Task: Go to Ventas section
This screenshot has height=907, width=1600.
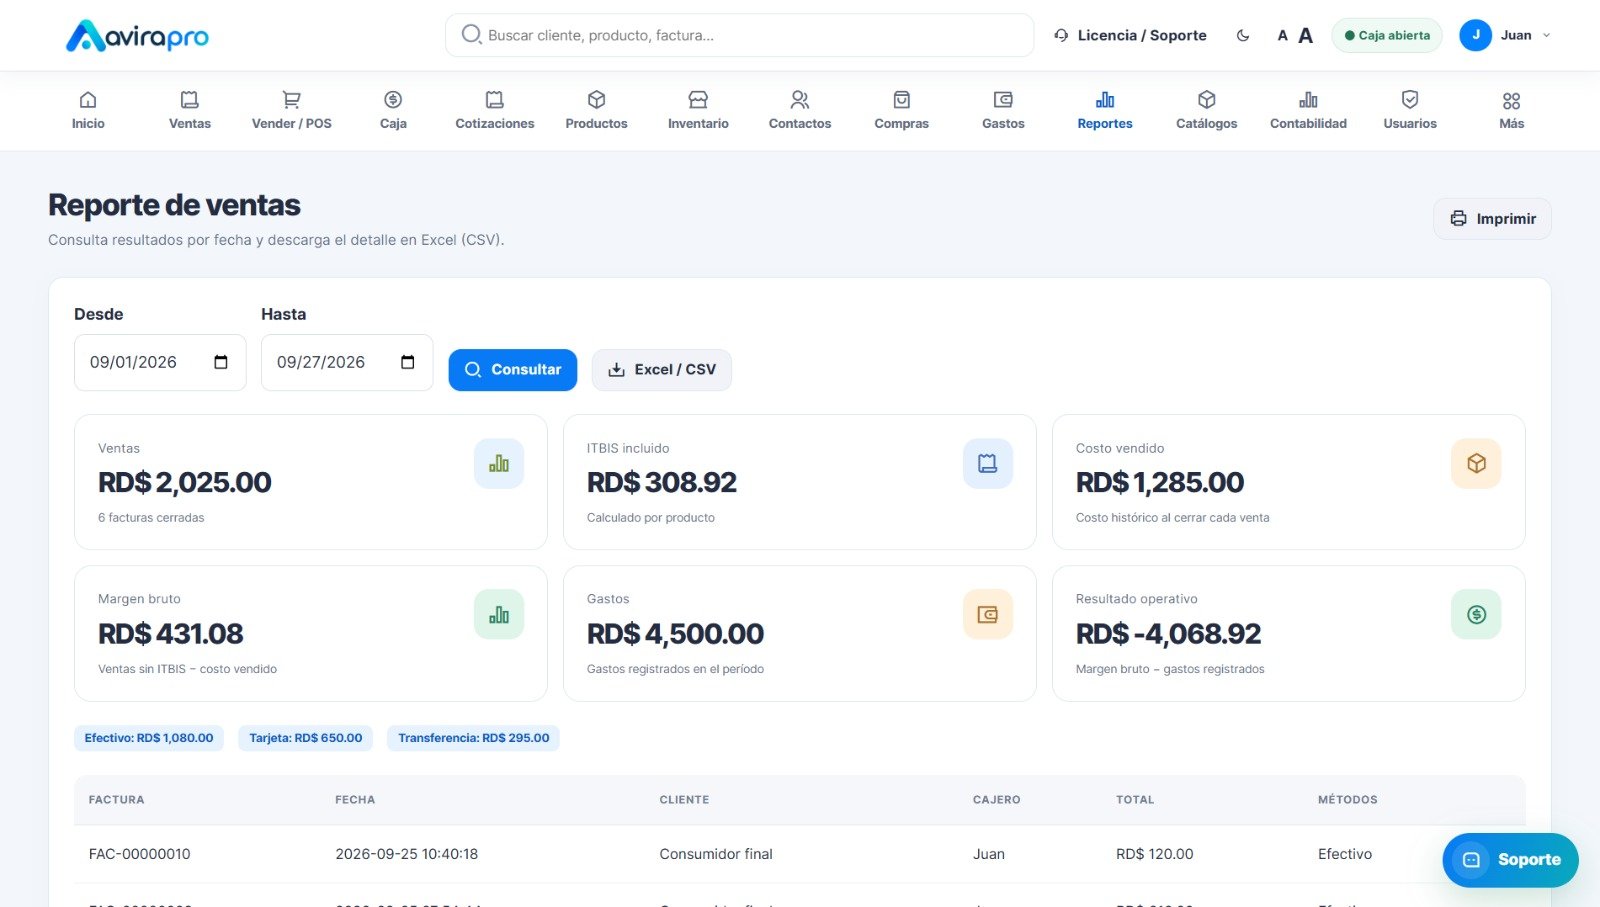Action: (190, 110)
